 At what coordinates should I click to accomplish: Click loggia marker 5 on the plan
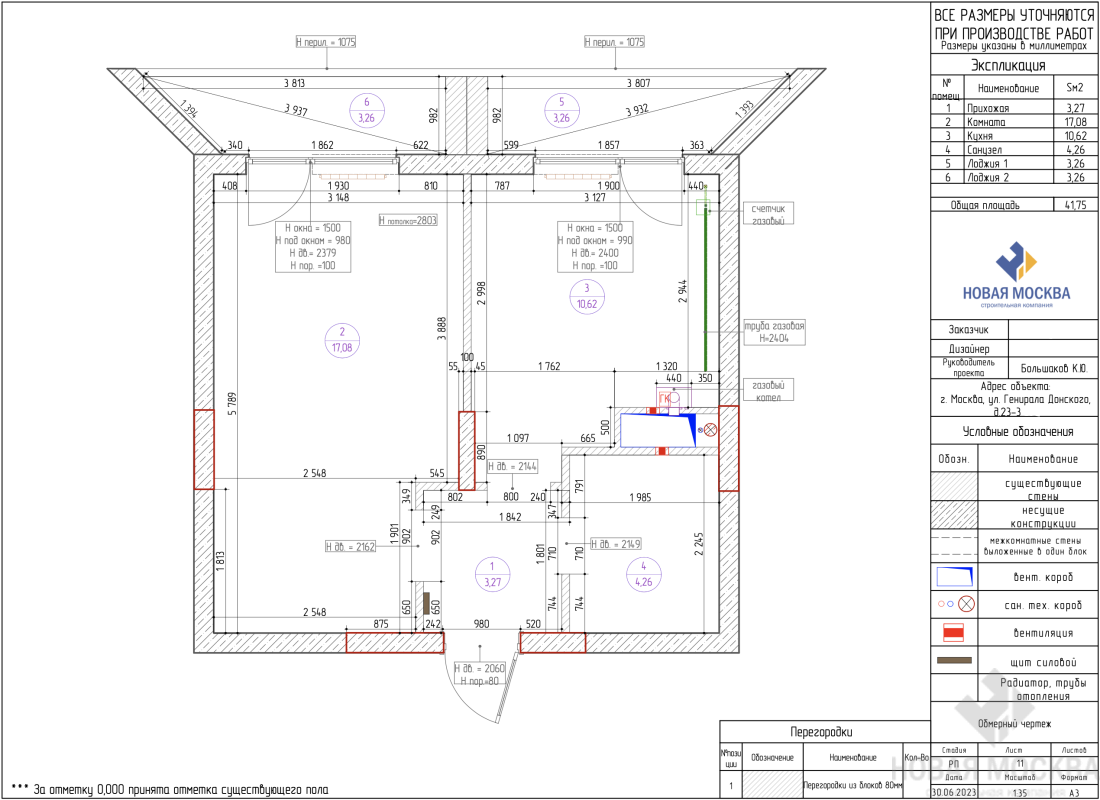click(x=561, y=110)
